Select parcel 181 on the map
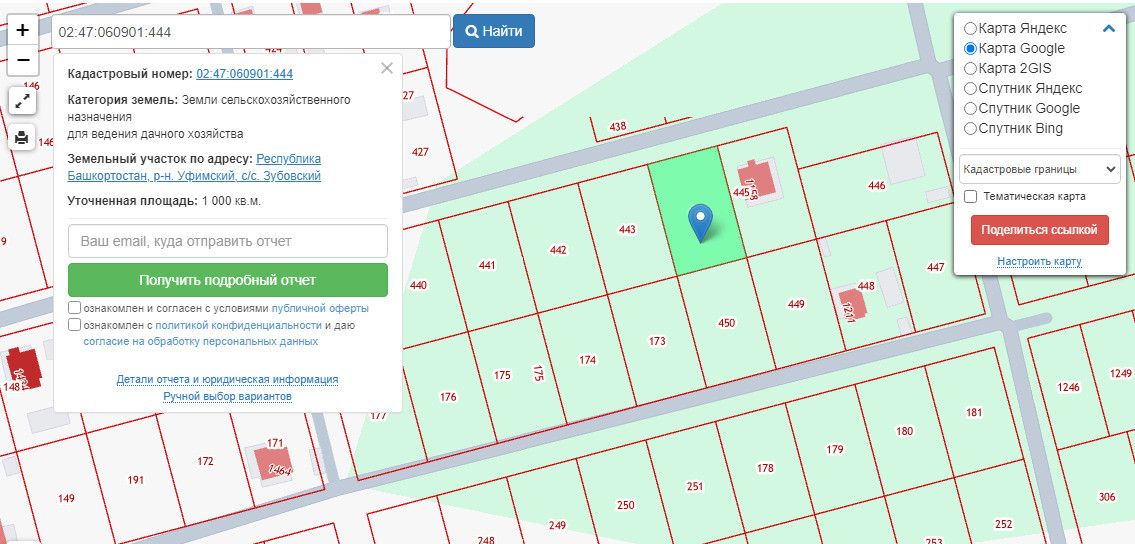 (974, 412)
